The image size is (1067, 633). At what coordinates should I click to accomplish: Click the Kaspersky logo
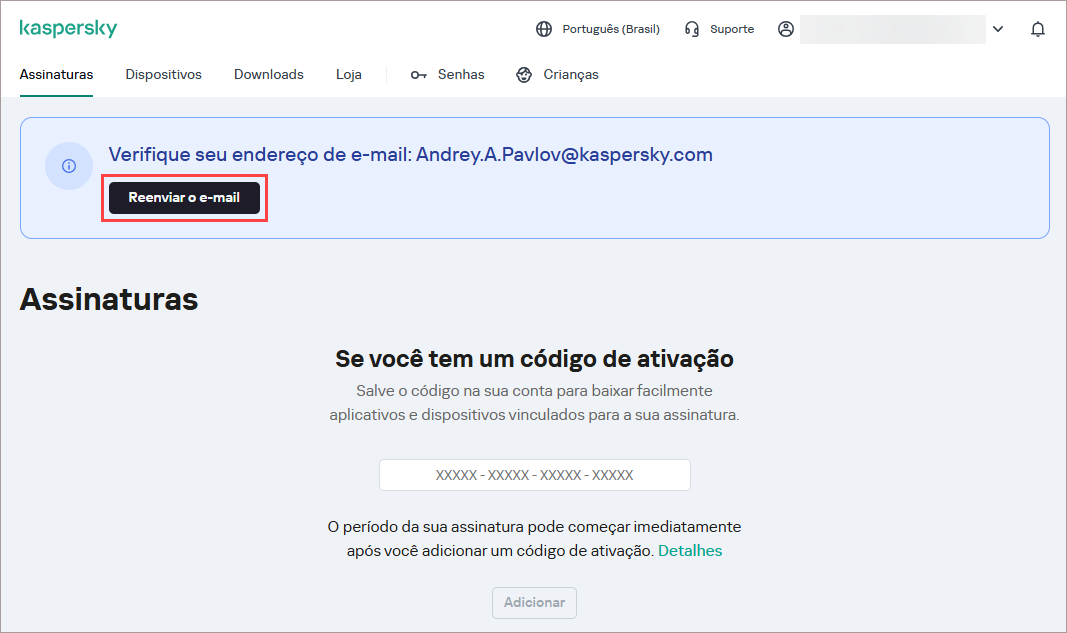click(68, 28)
